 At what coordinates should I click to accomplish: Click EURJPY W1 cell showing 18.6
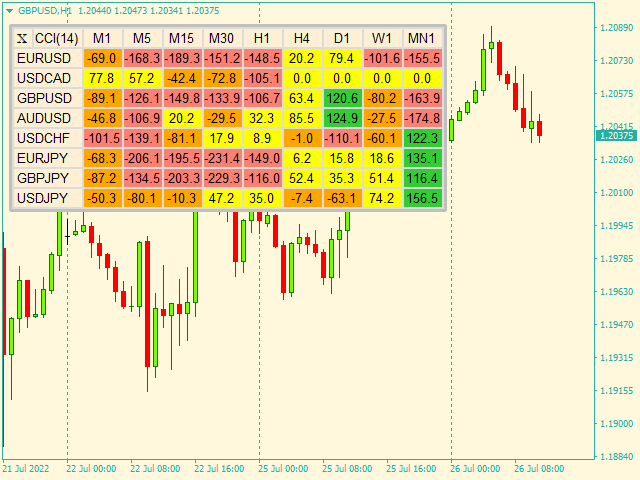(x=382, y=158)
